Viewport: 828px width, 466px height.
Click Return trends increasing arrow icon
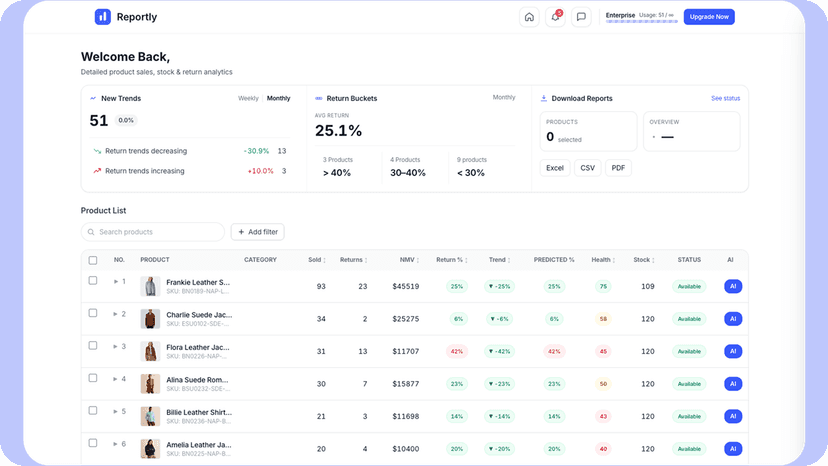coord(97,171)
